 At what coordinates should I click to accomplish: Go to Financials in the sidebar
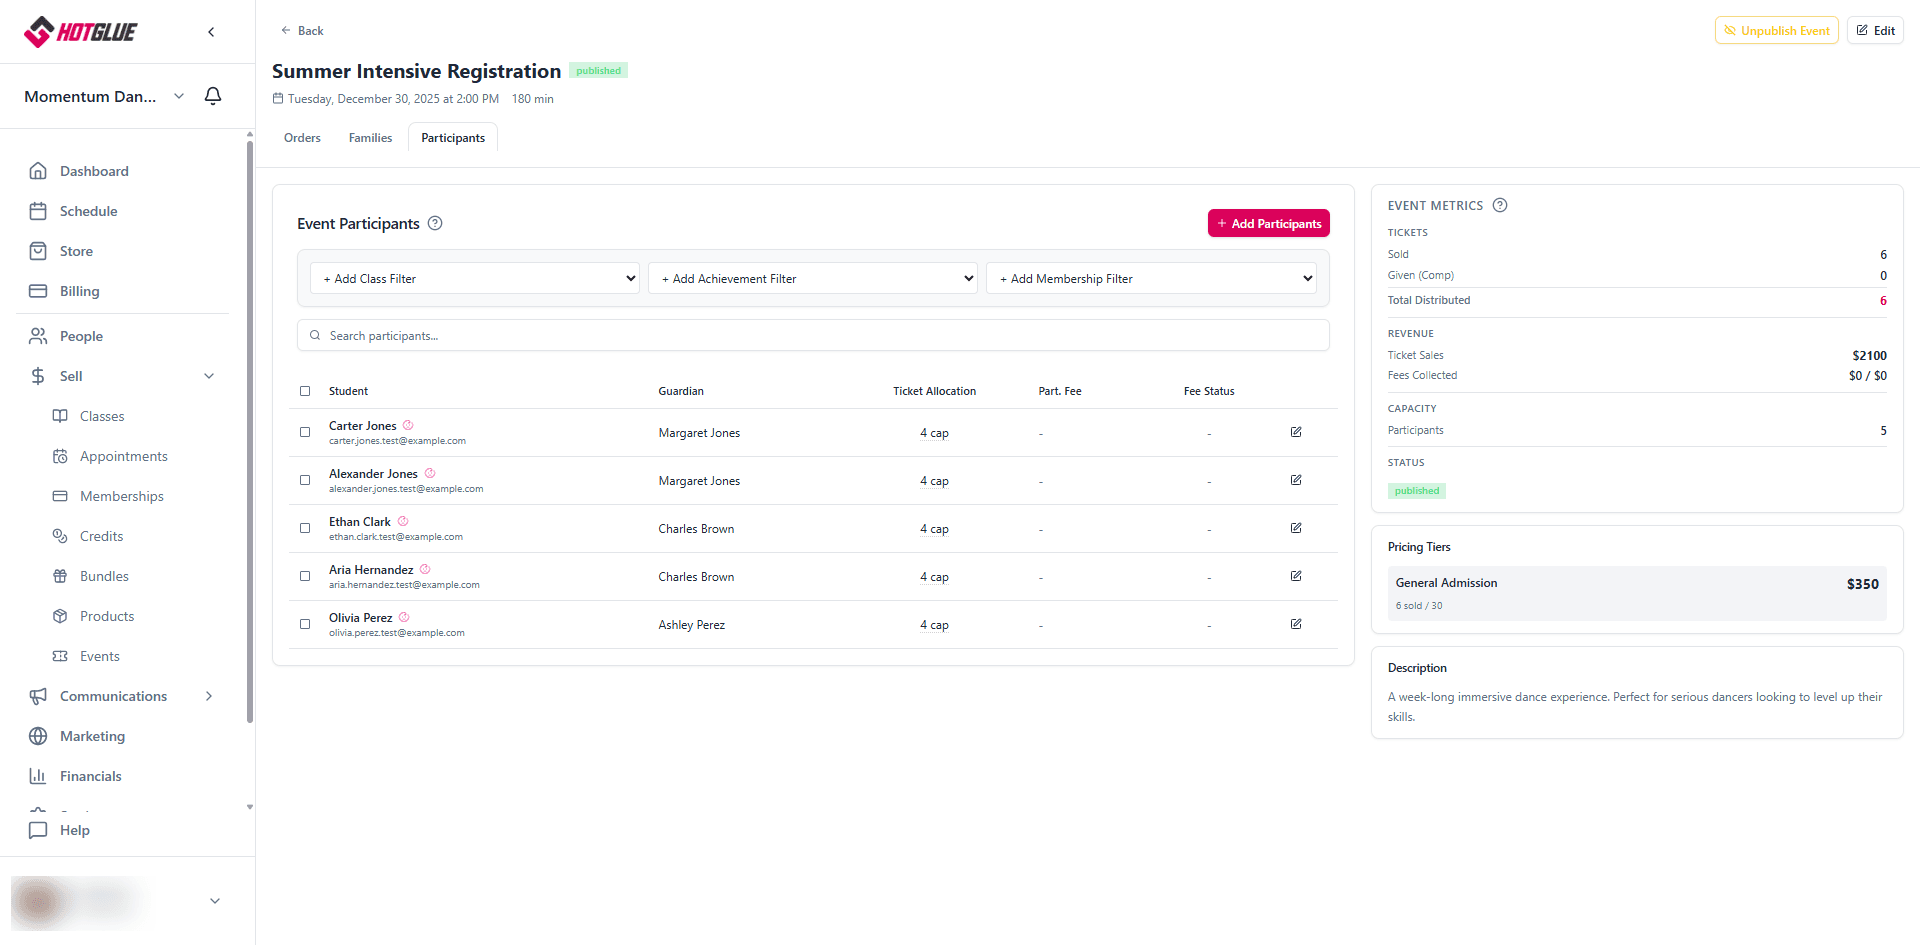tap(90, 776)
